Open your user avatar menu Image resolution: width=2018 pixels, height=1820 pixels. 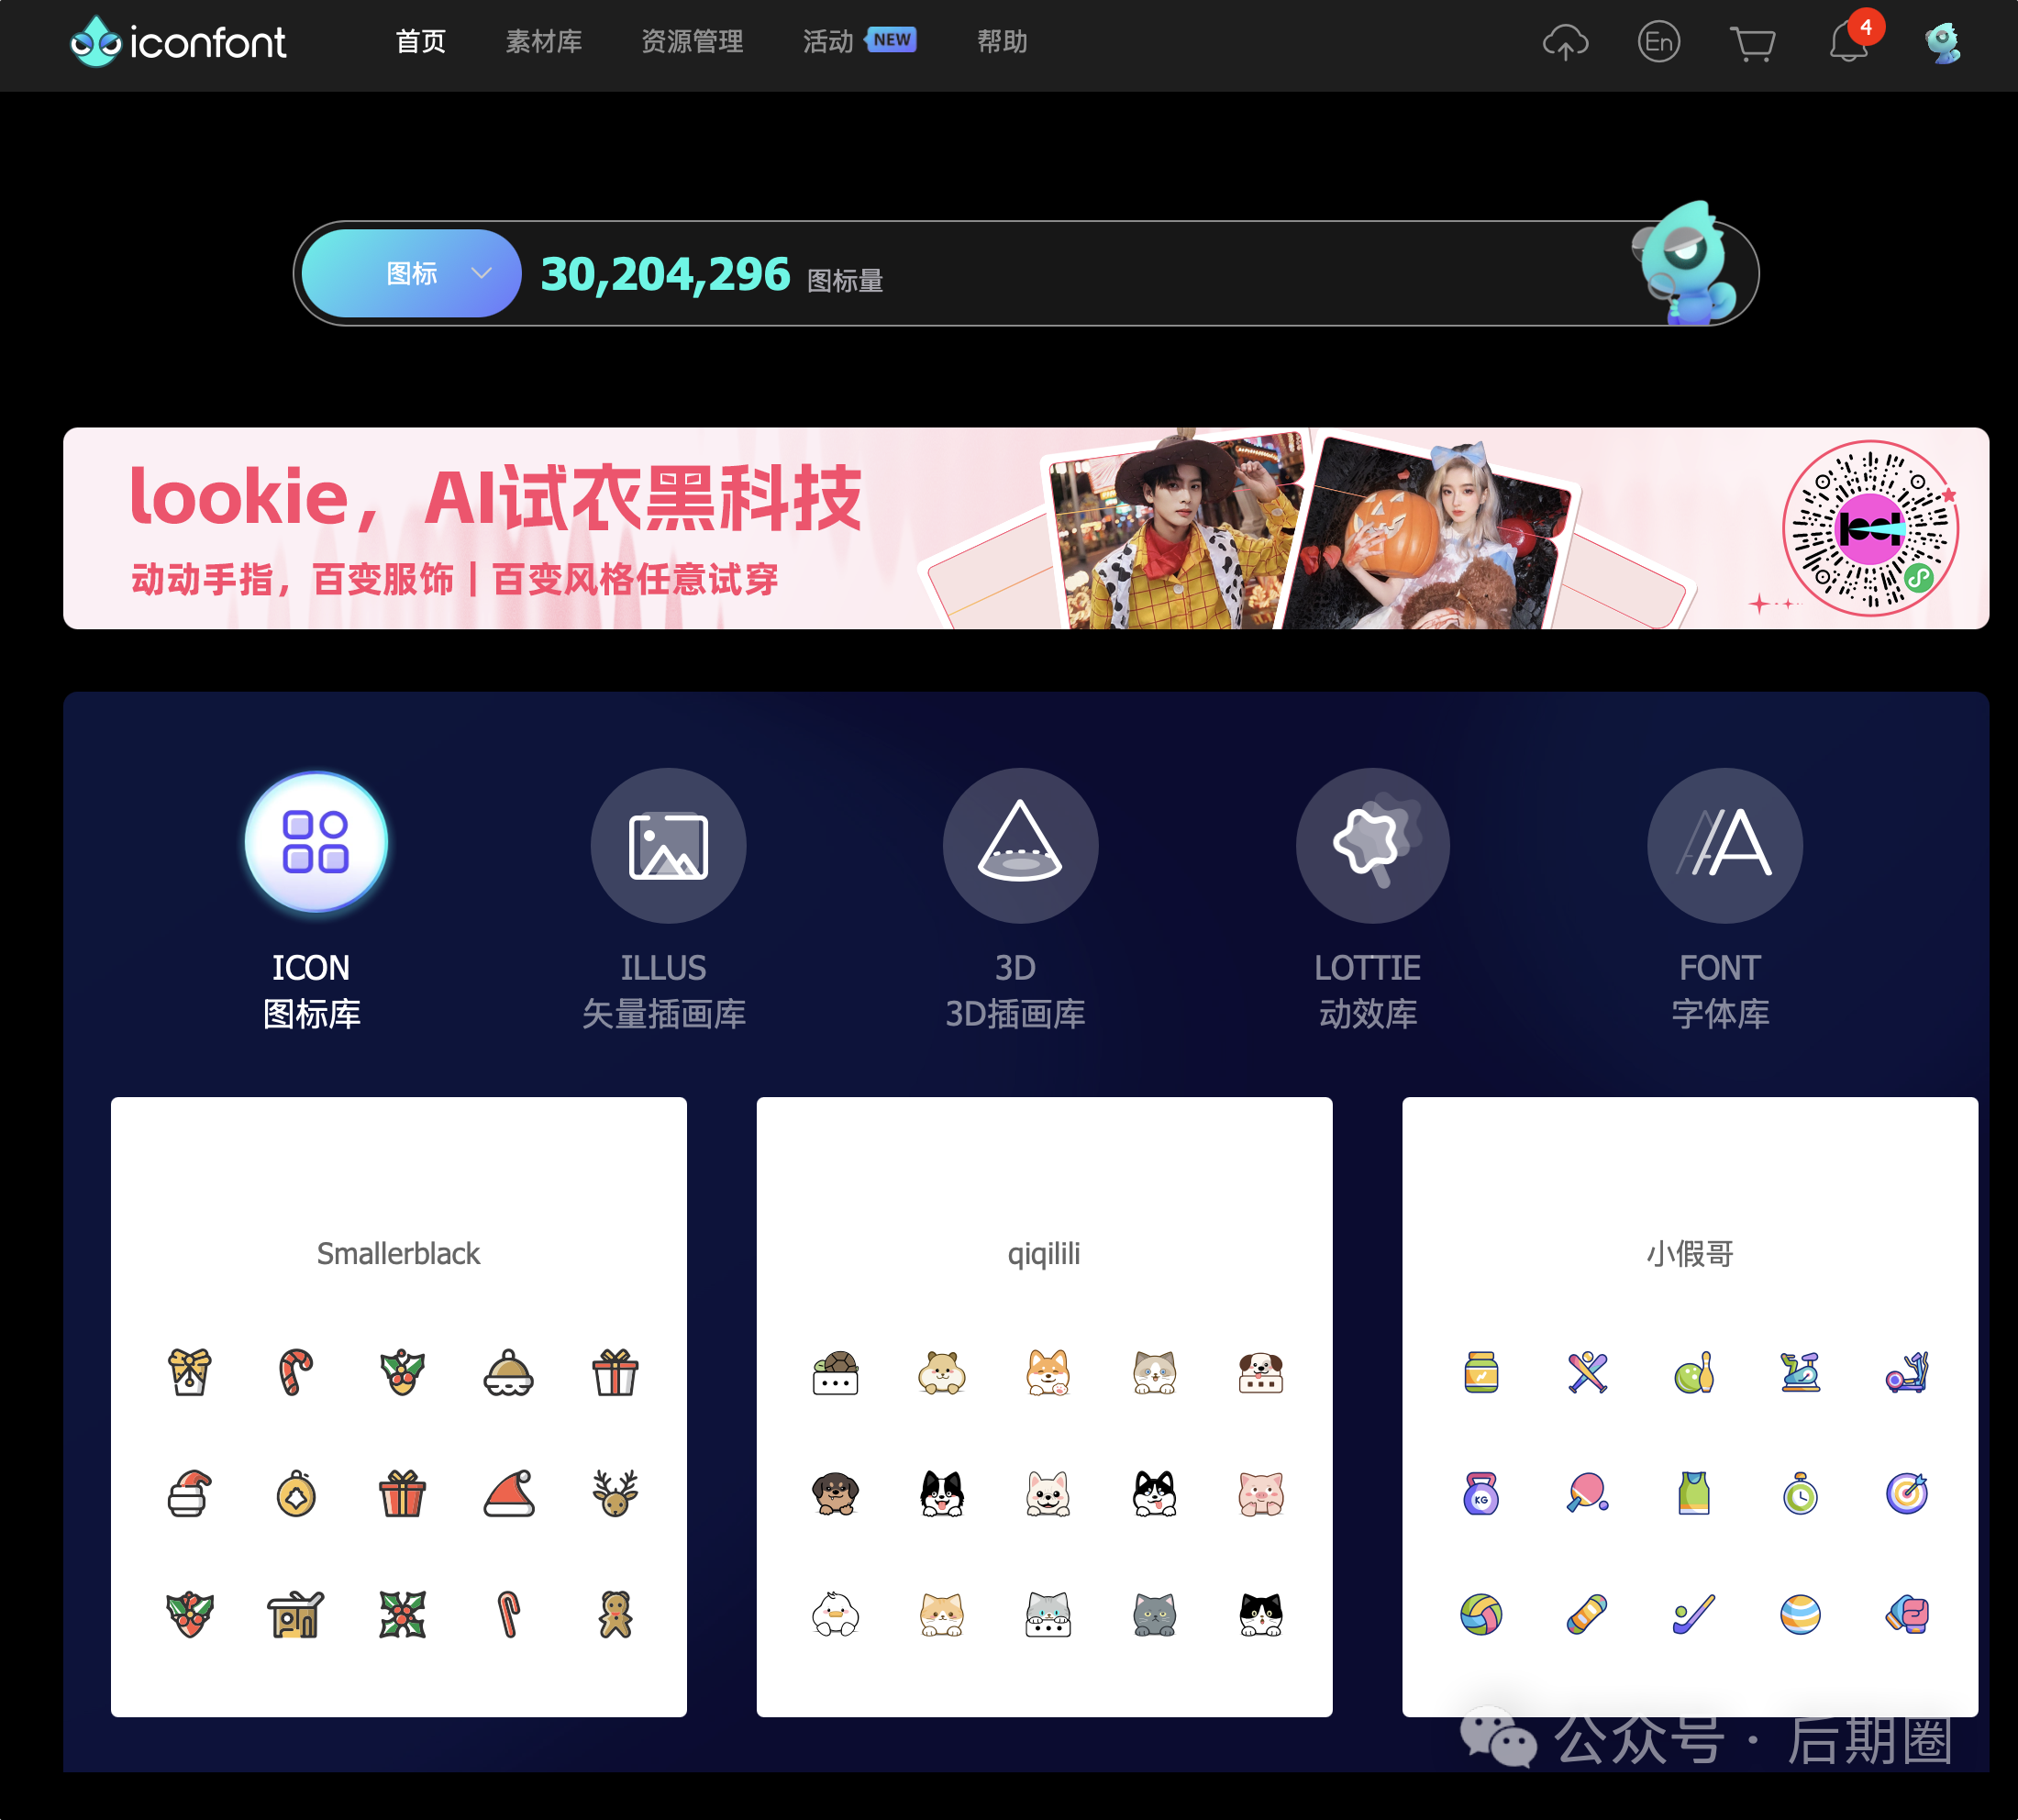tap(1941, 42)
